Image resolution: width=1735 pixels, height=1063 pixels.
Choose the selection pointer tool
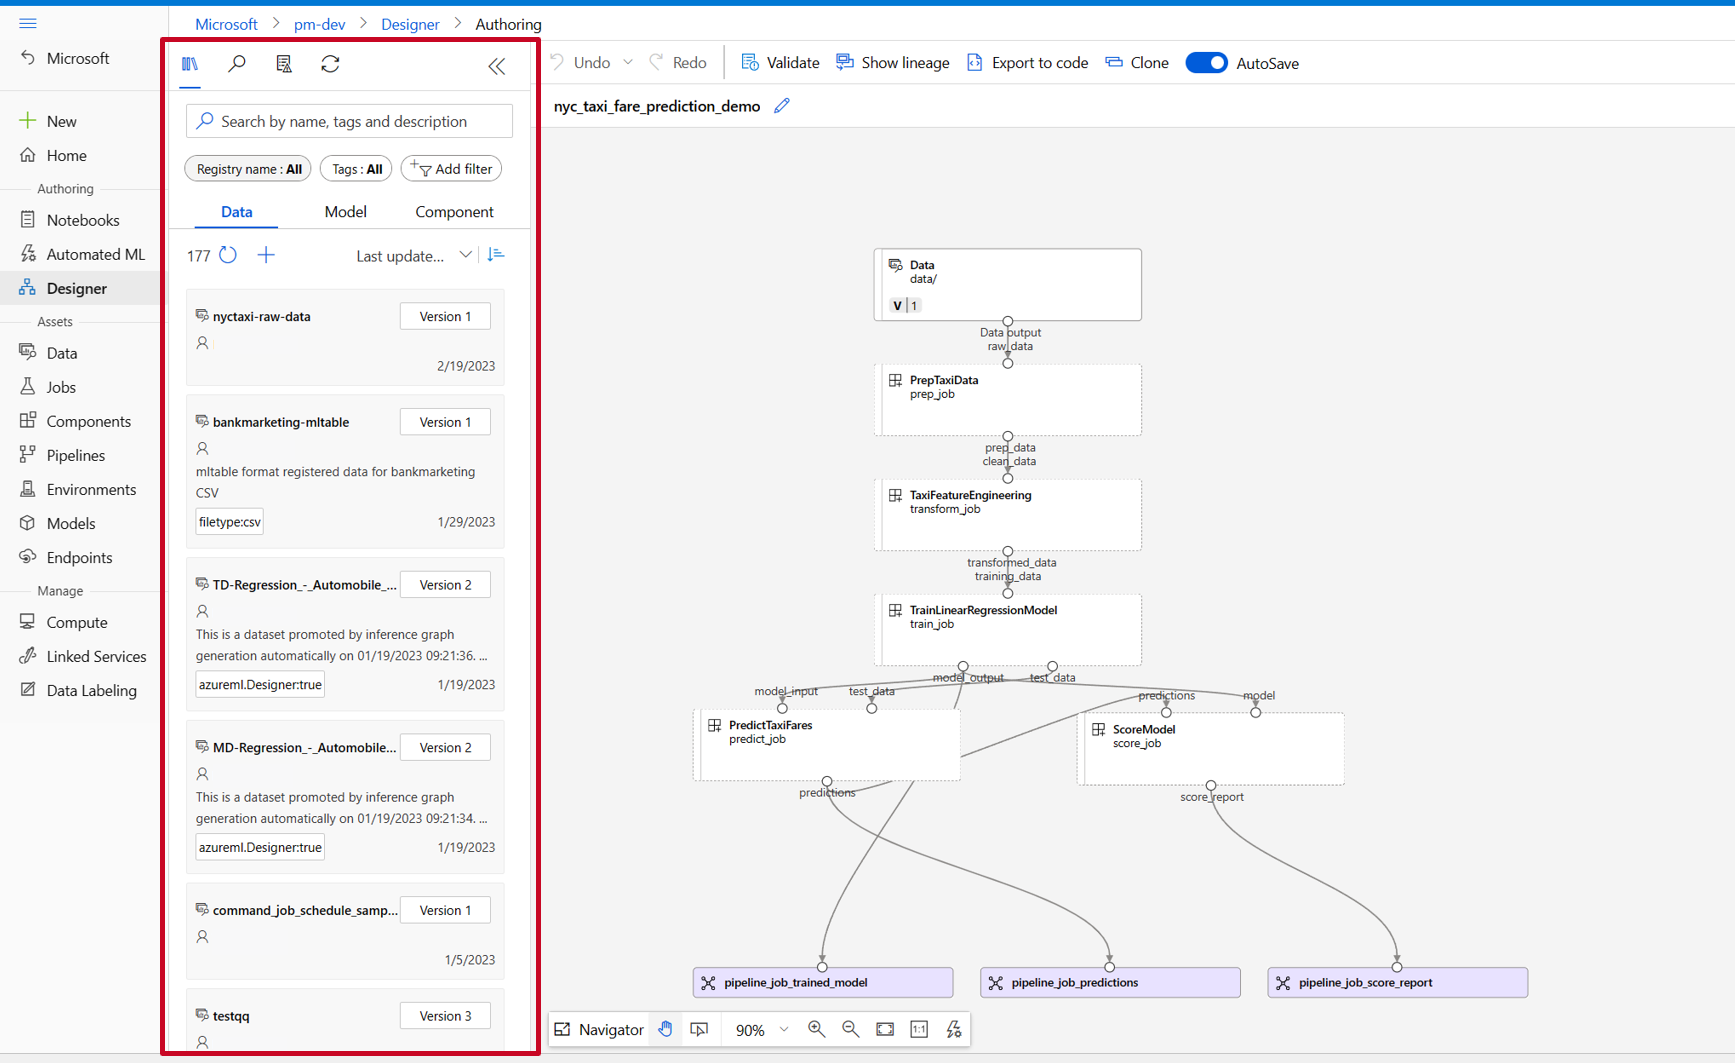[700, 1029]
